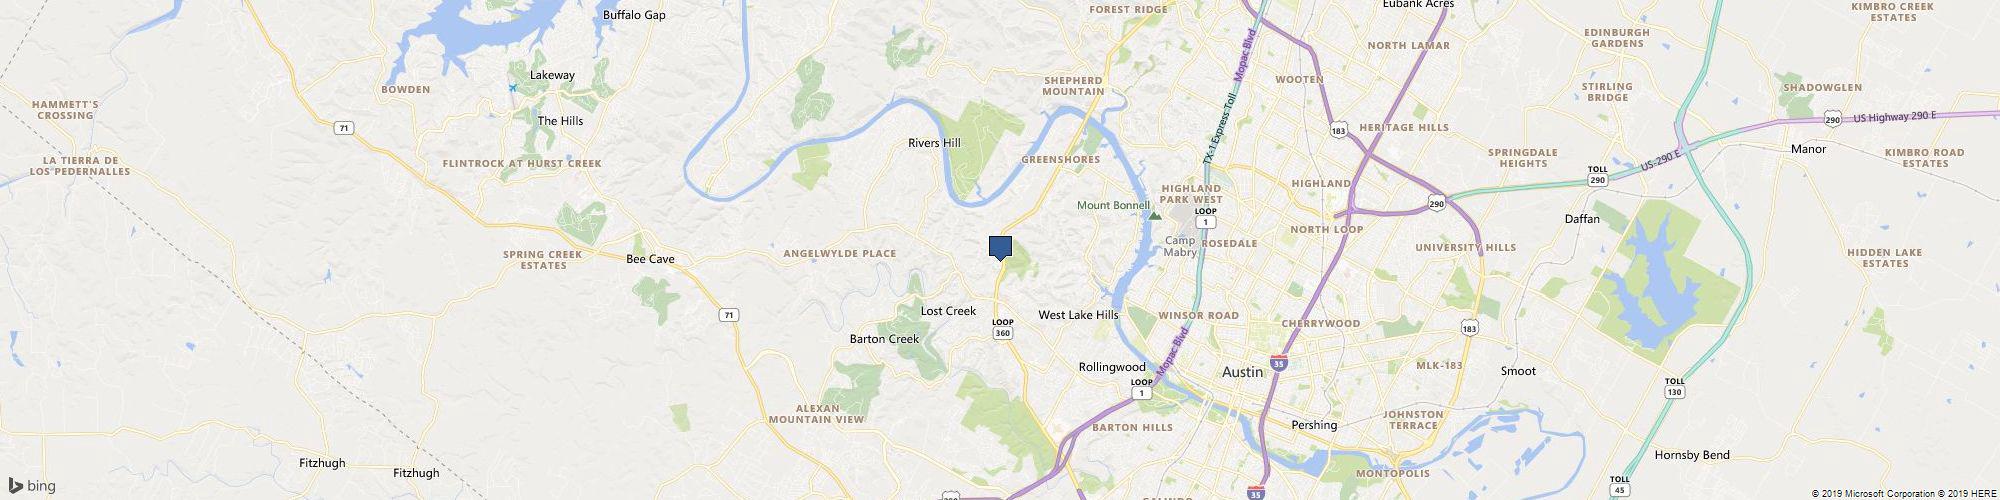This screenshot has width=2000, height=500.
Task: Click the Camp Mabry label
Action: click(x=1181, y=246)
